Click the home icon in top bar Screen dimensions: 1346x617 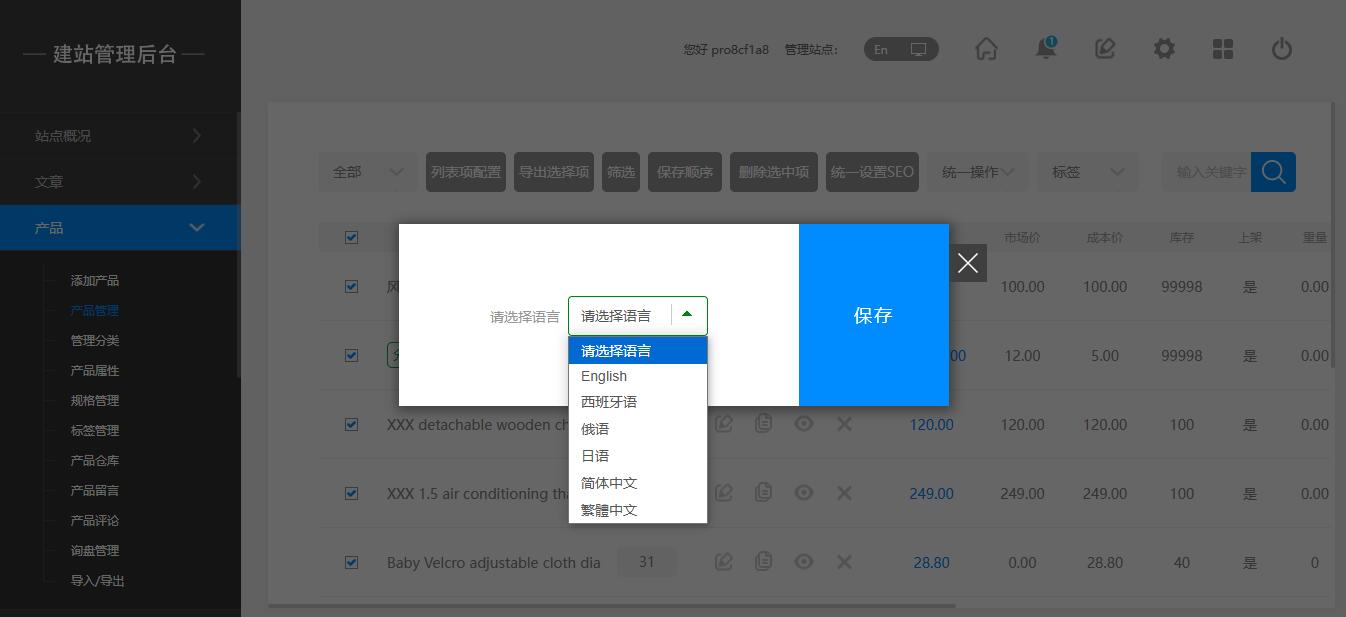point(986,49)
